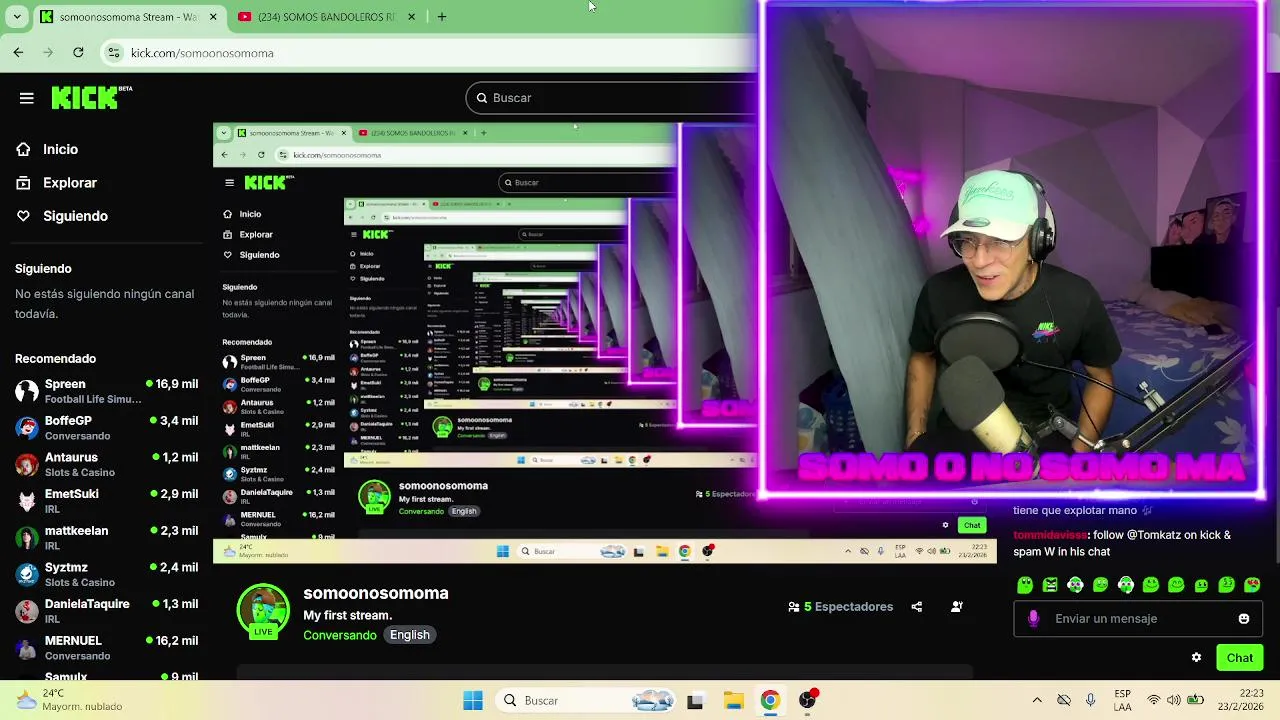Click the follow user icon beside share

[x=957, y=607]
